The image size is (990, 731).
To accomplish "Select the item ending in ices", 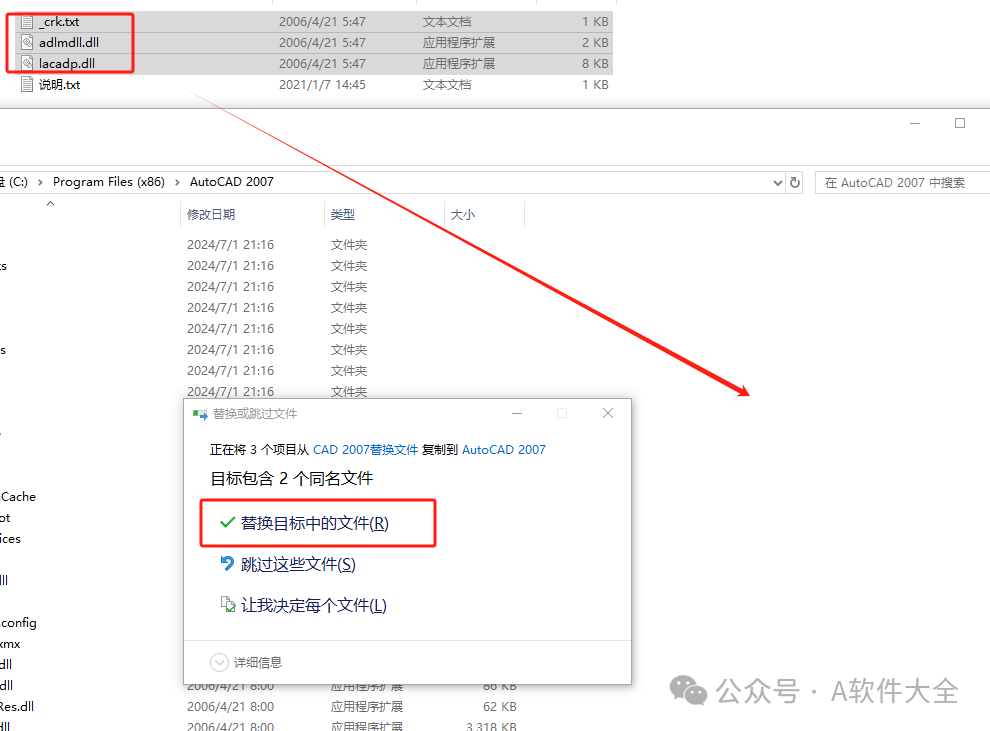I will click(10, 538).
